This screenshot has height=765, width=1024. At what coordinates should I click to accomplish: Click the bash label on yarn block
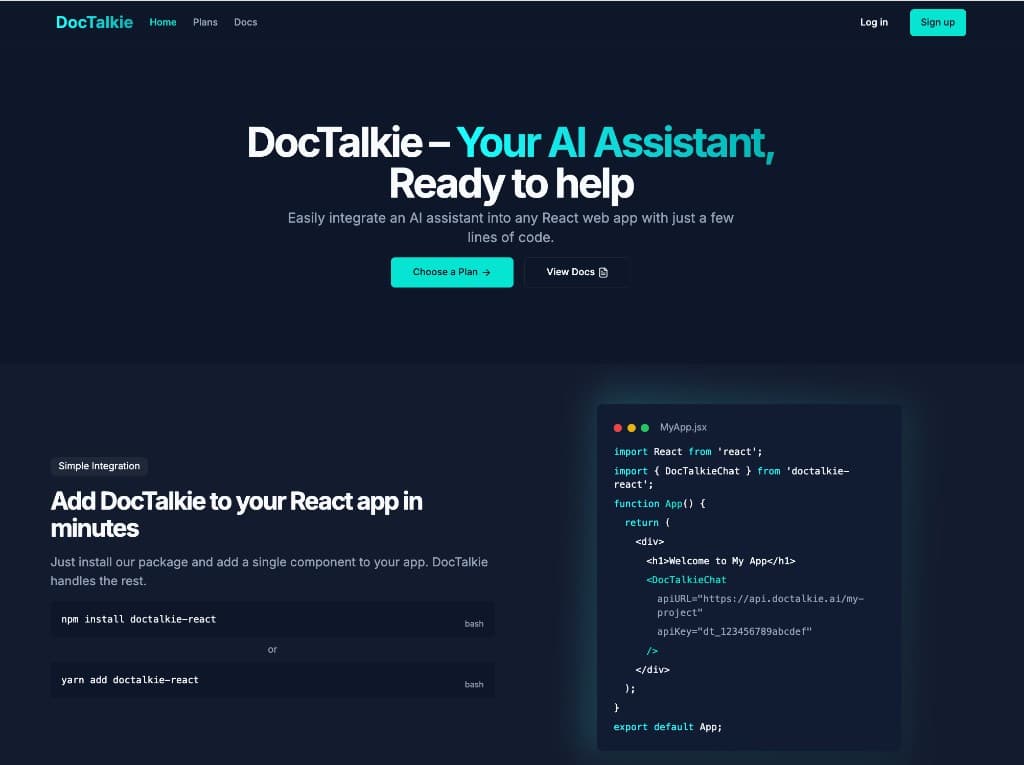point(474,685)
